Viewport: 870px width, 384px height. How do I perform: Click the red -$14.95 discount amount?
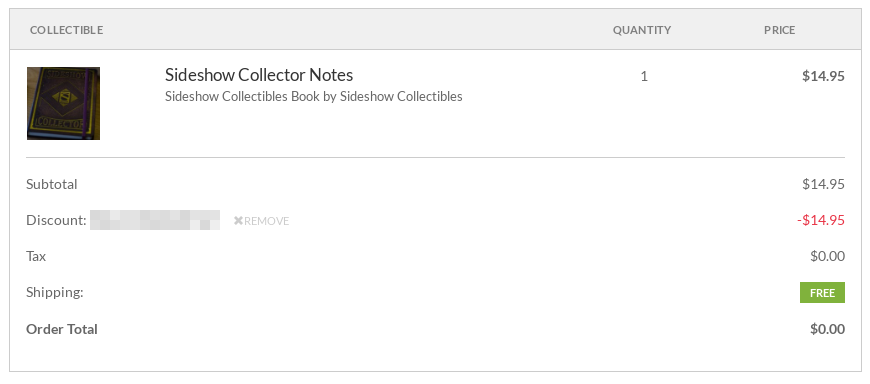click(821, 220)
